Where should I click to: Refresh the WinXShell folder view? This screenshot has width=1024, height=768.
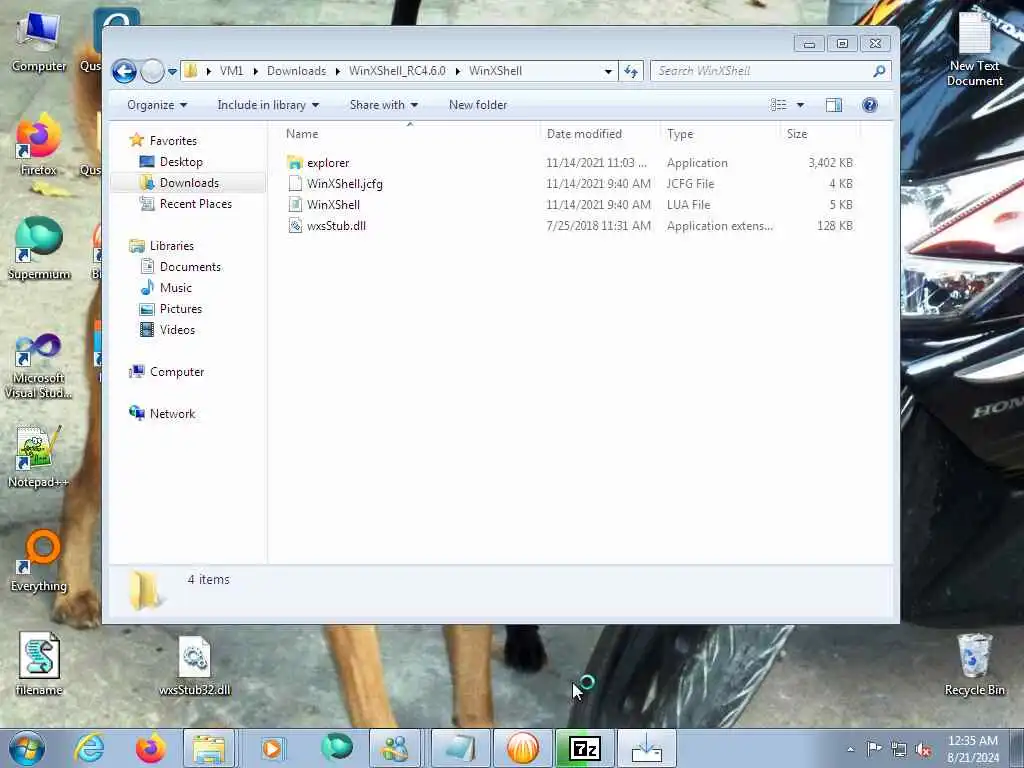(x=631, y=71)
